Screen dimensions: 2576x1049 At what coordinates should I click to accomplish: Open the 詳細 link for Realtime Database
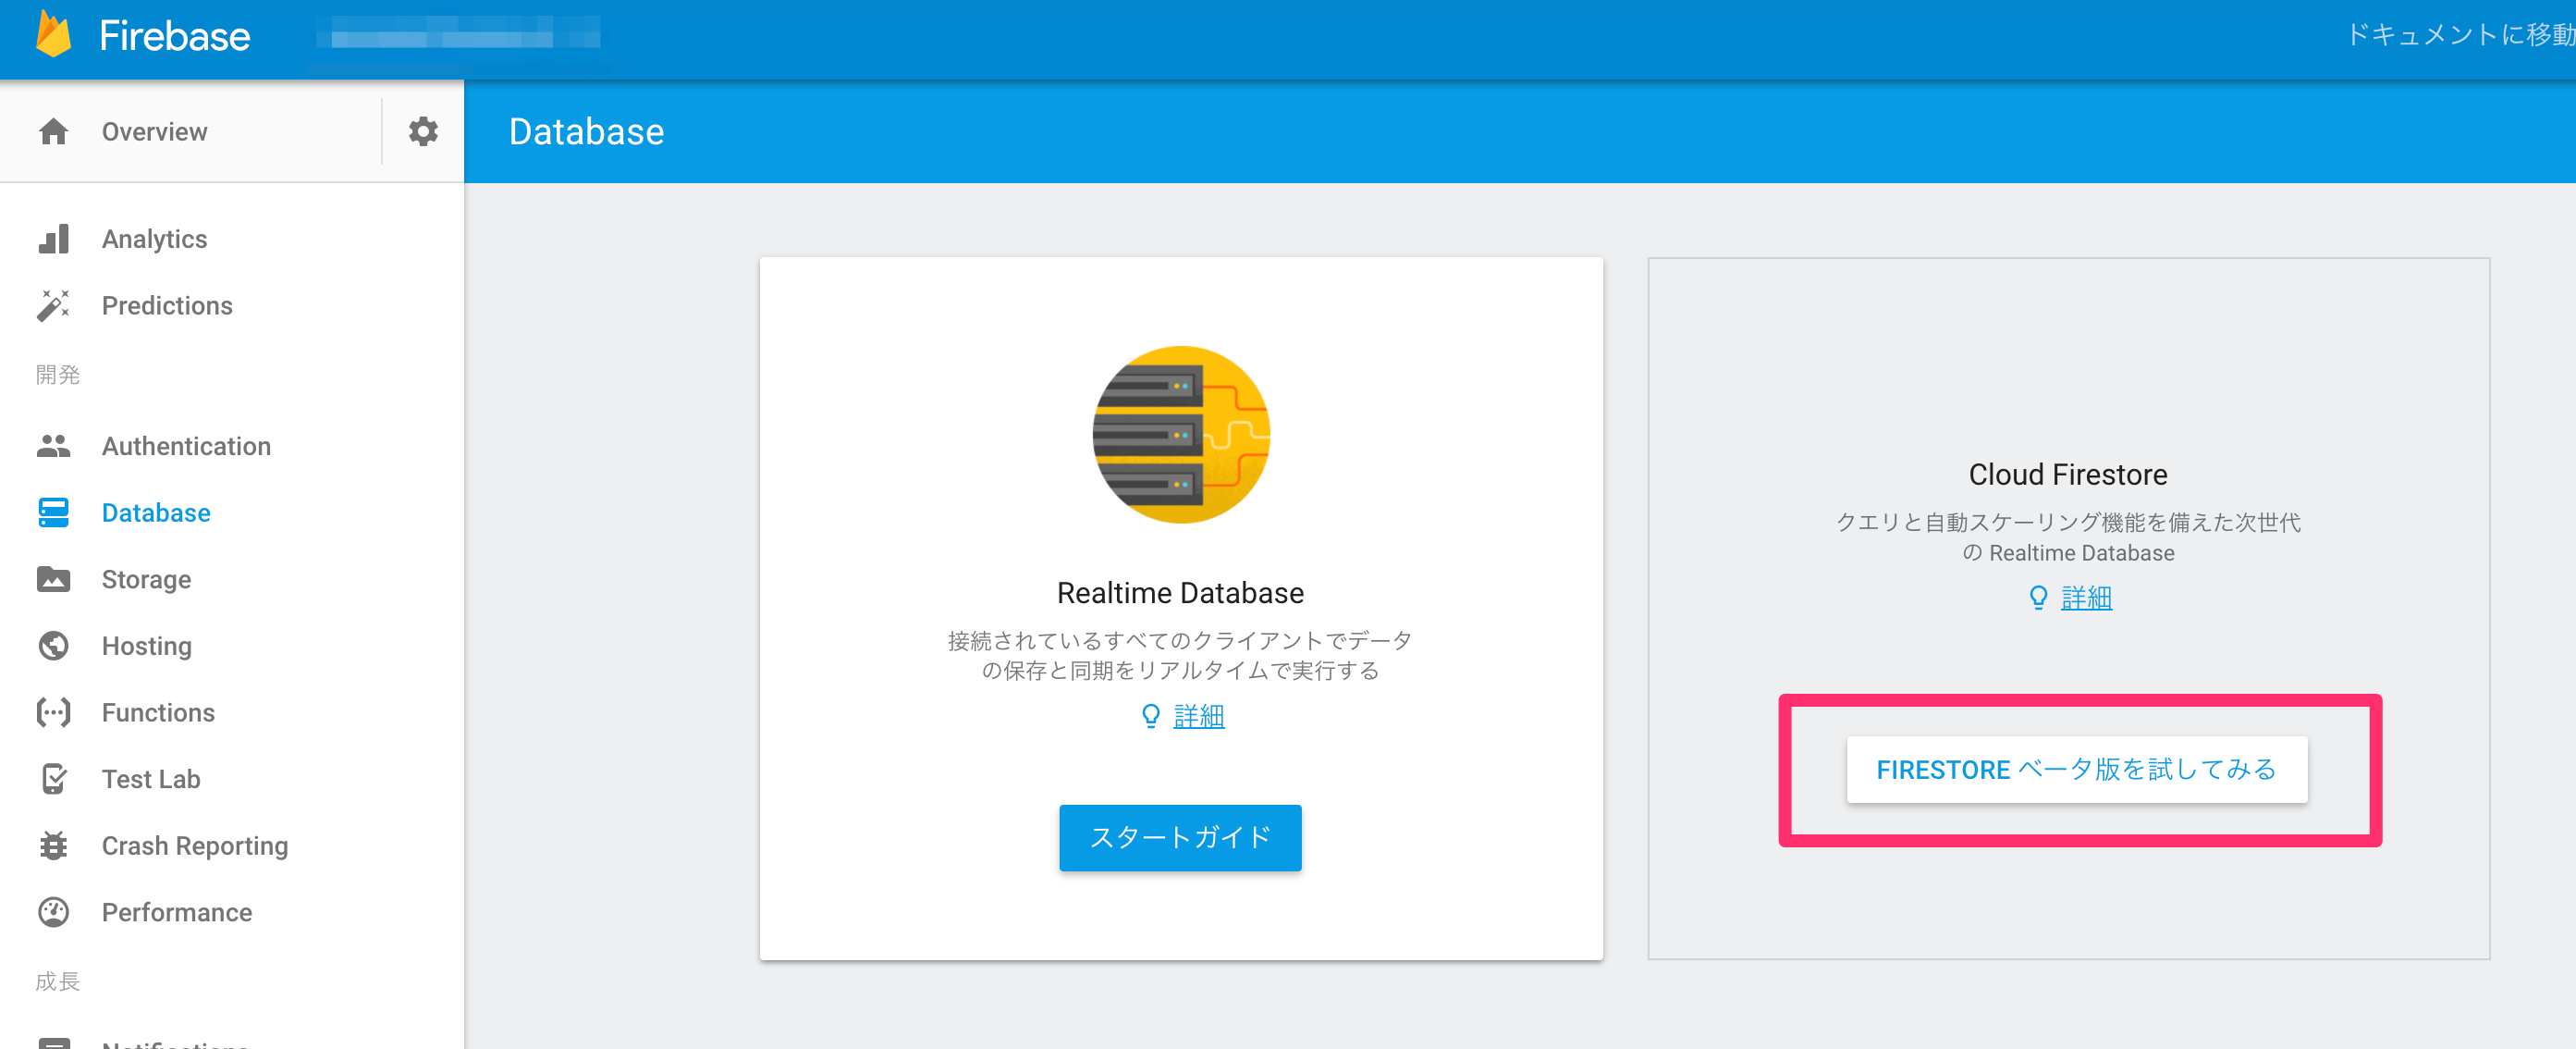pos(1197,716)
